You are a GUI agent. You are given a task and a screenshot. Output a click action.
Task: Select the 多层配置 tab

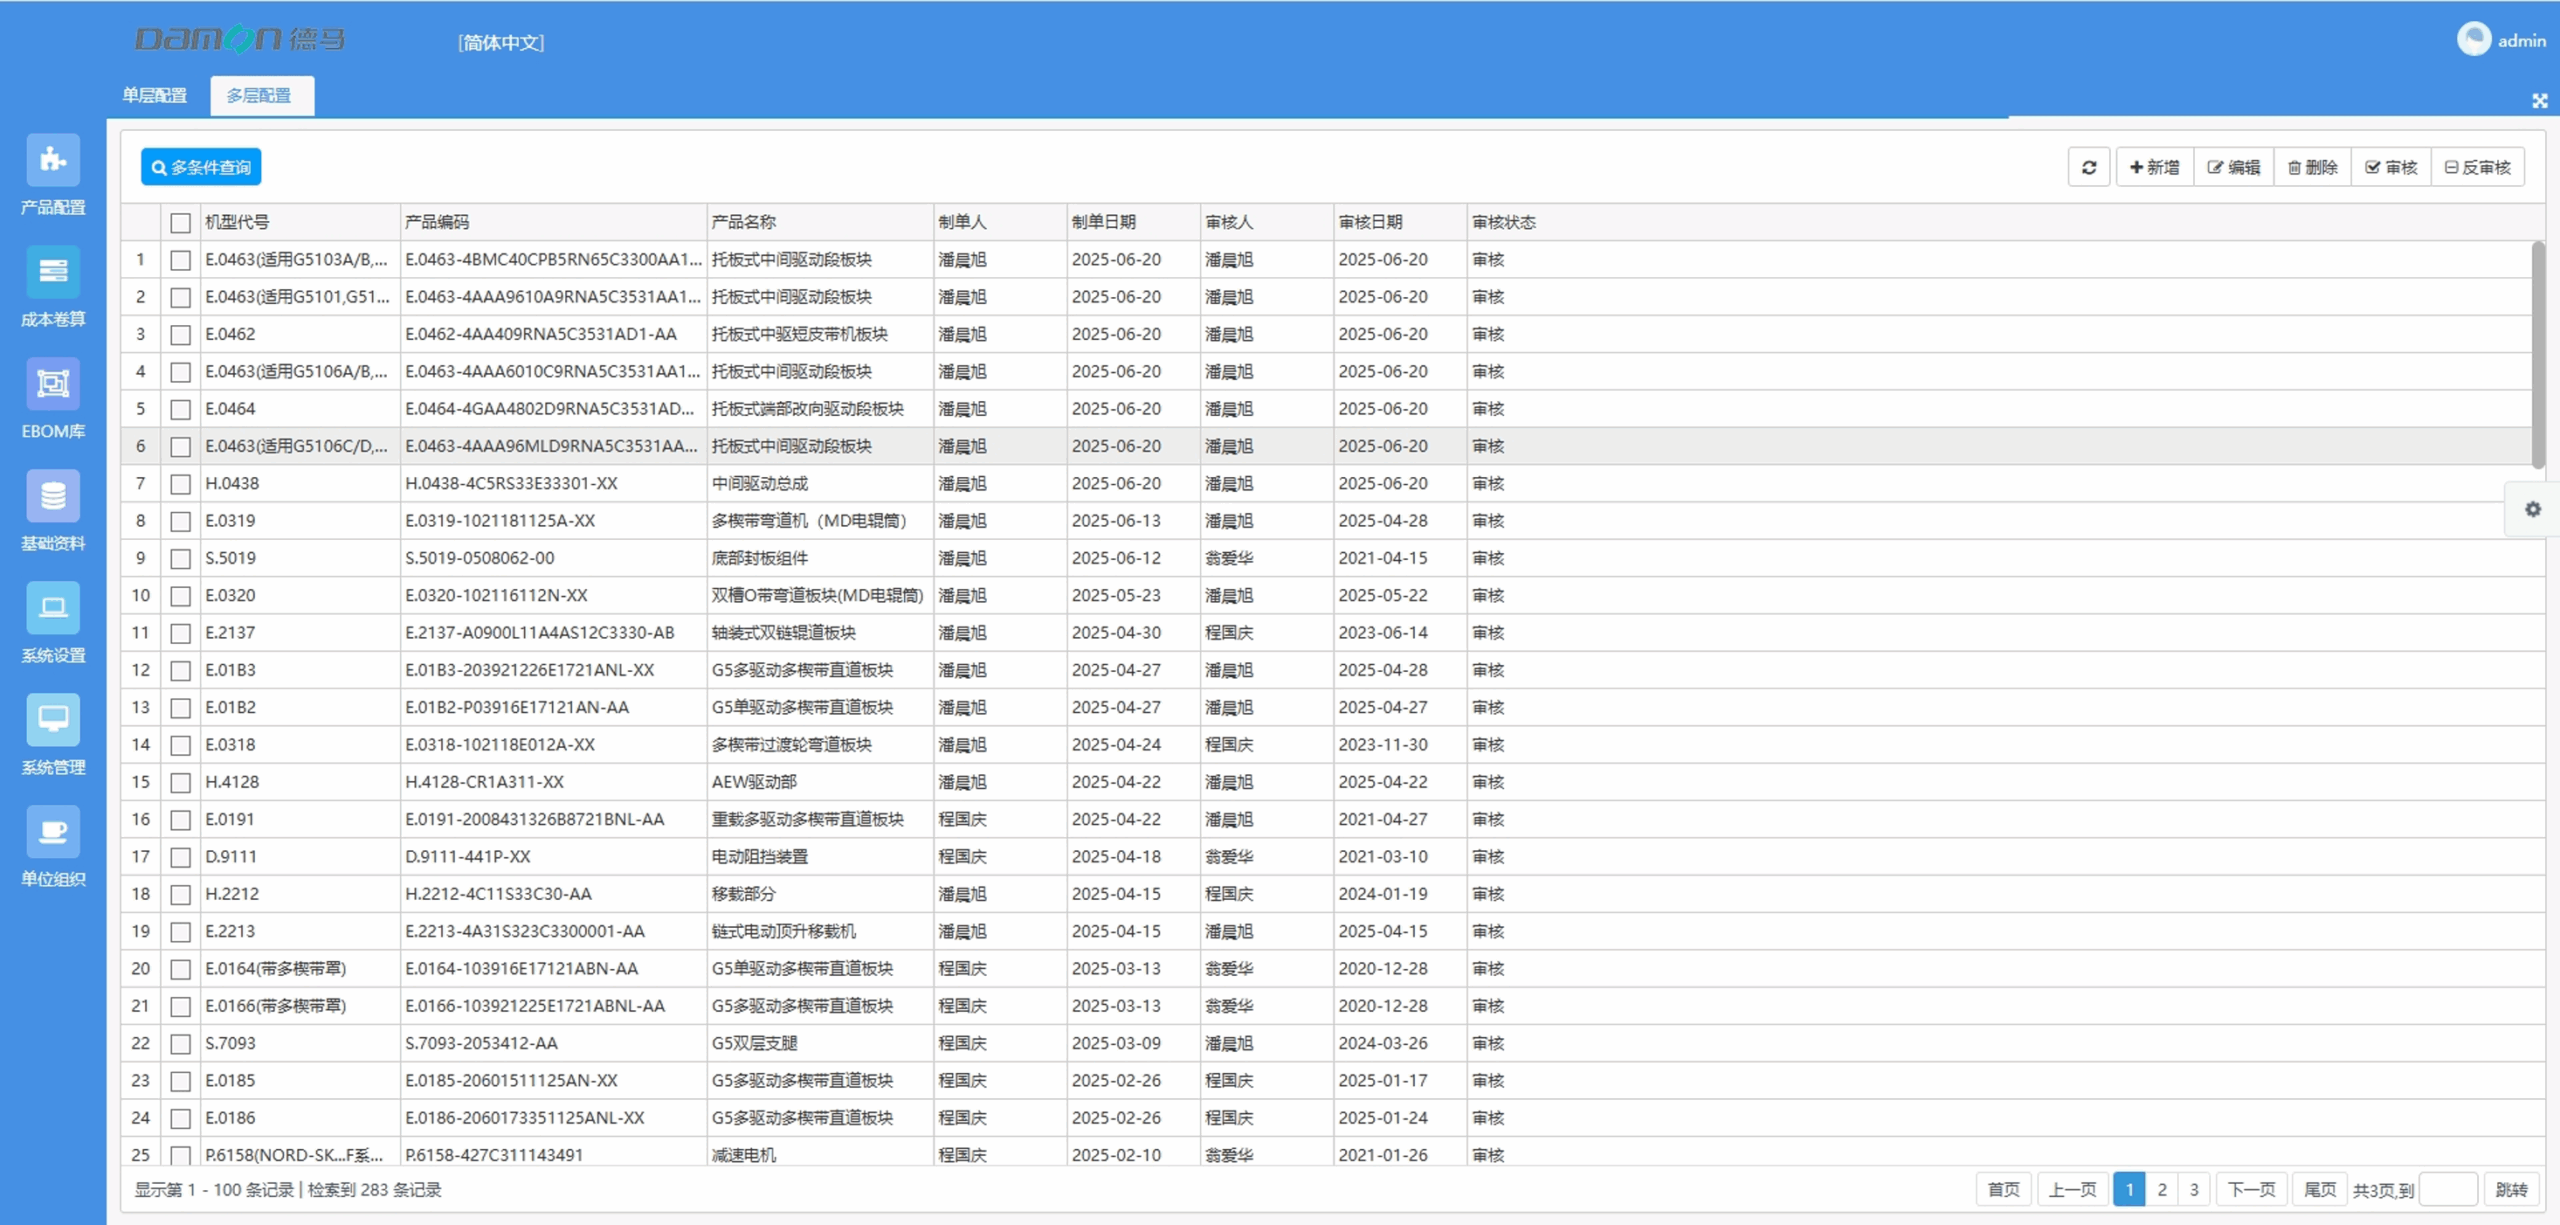click(x=260, y=95)
